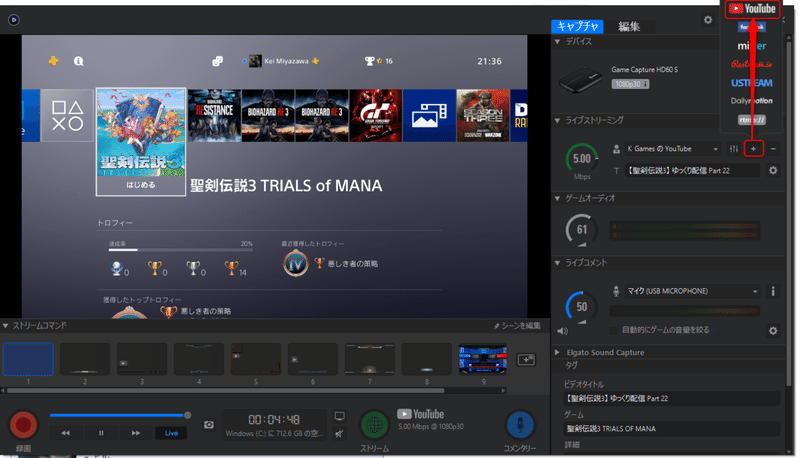
Task: Take a snapshot with the camera icon
Action: (x=209, y=424)
